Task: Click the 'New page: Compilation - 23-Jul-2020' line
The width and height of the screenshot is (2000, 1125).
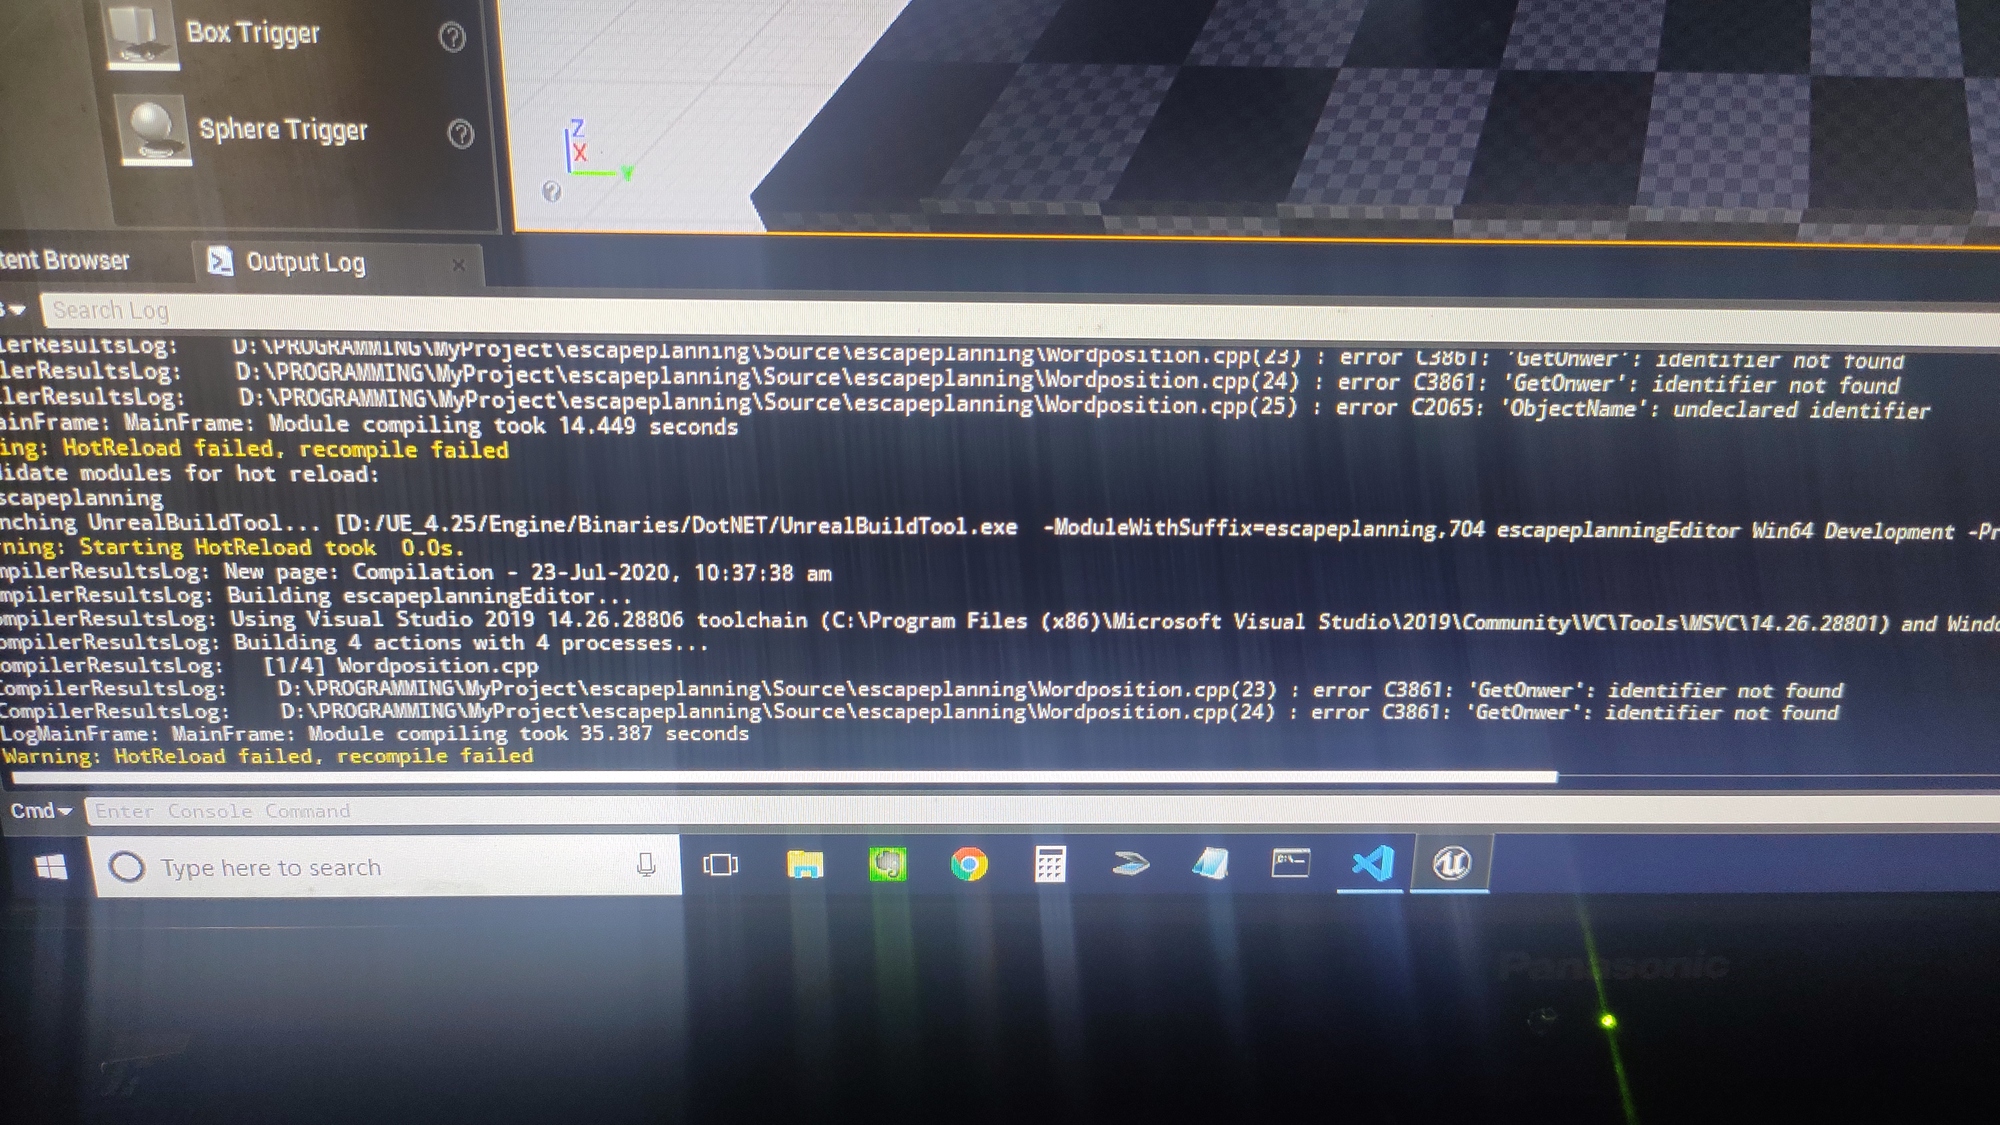Action: (x=416, y=573)
